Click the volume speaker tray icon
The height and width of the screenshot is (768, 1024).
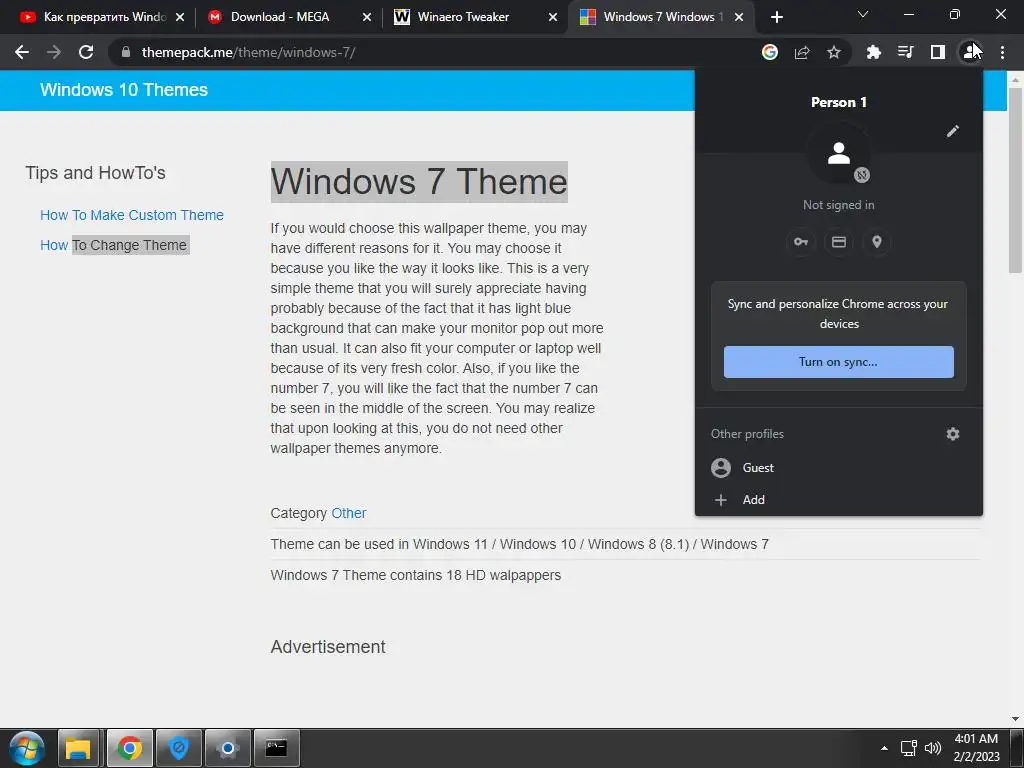click(933, 748)
